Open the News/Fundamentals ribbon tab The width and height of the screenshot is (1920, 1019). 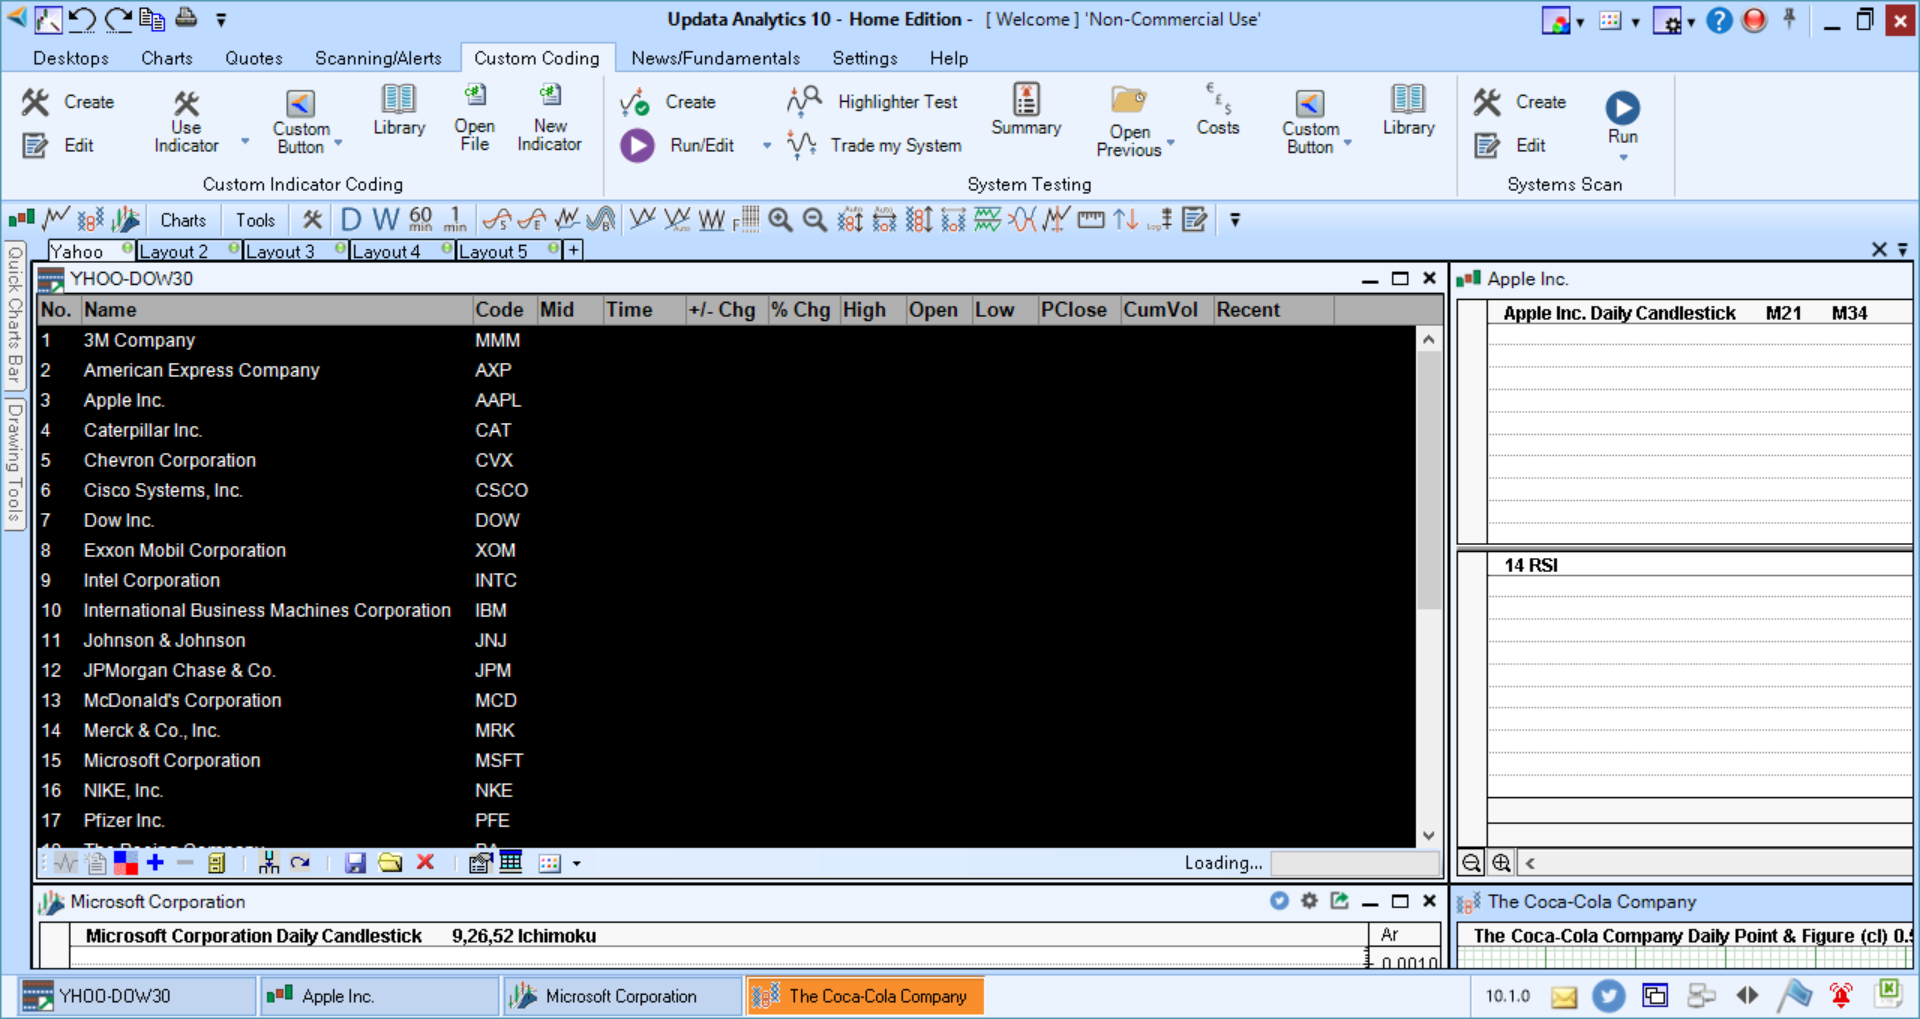tap(716, 58)
